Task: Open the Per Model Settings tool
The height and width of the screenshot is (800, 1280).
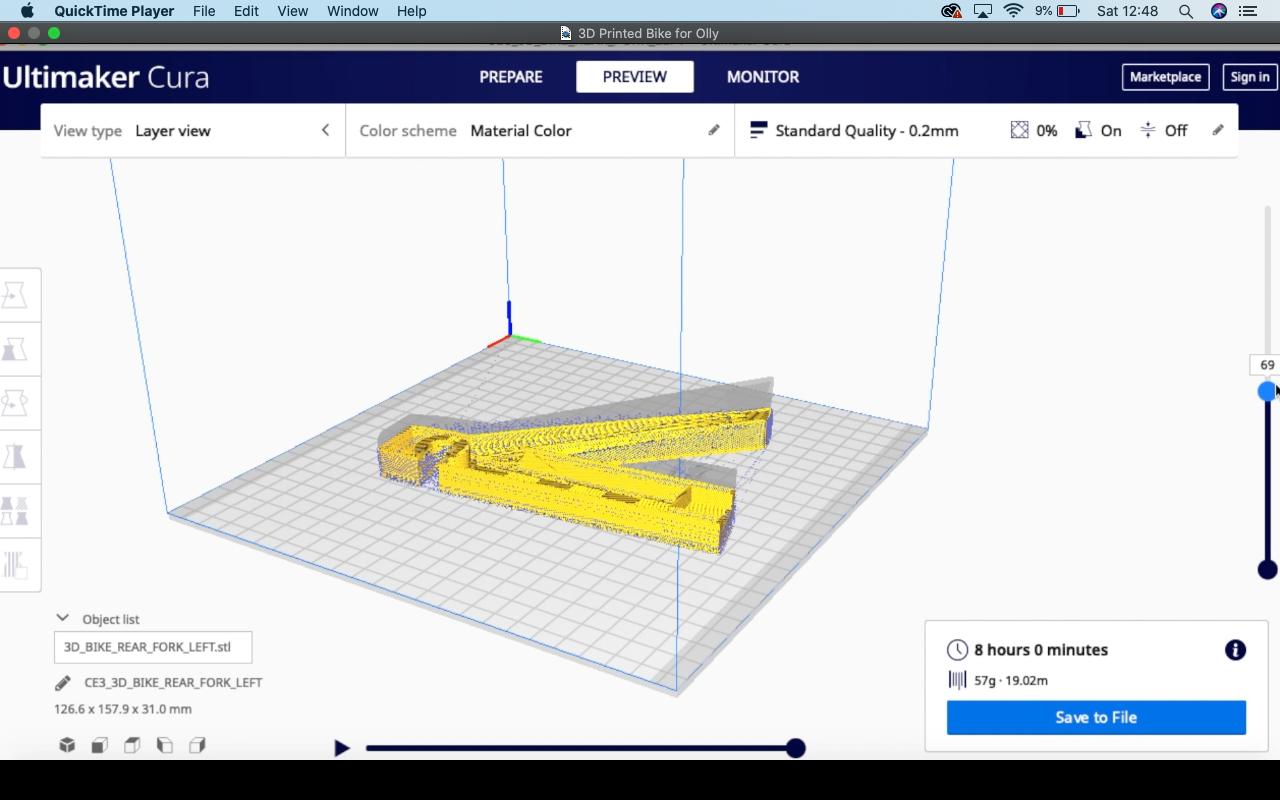Action: [x=15, y=511]
